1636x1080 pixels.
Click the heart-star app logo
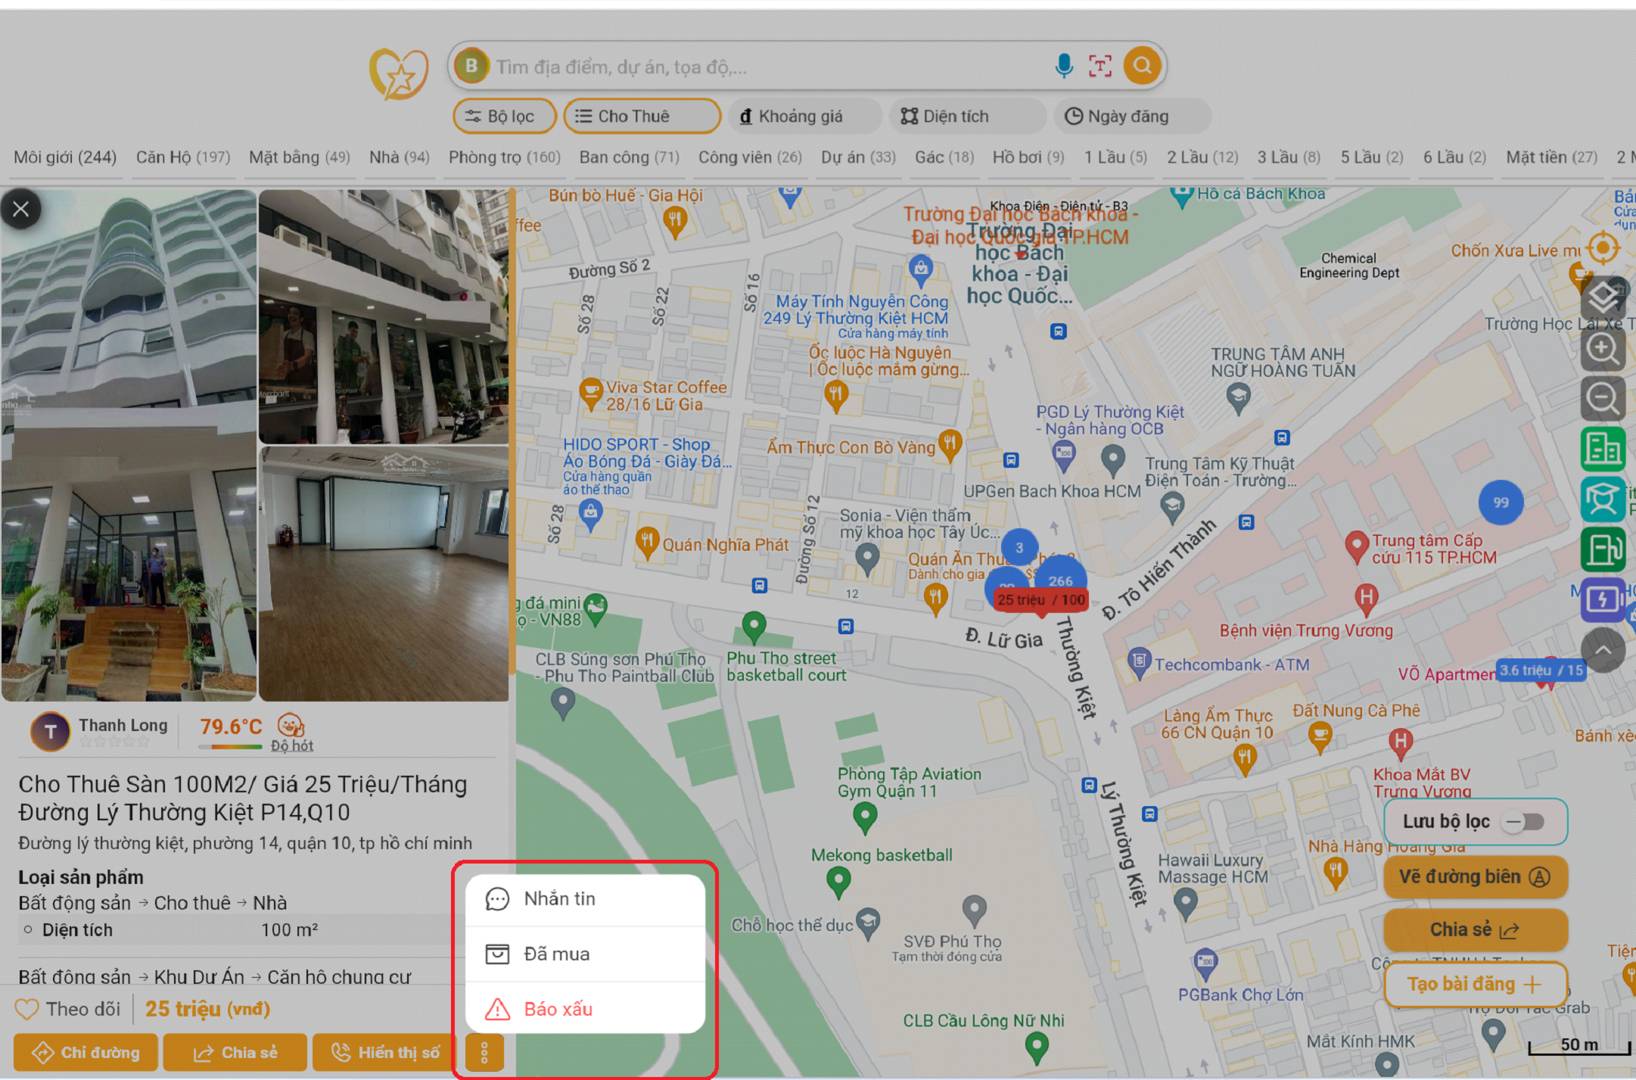pyautogui.click(x=398, y=74)
